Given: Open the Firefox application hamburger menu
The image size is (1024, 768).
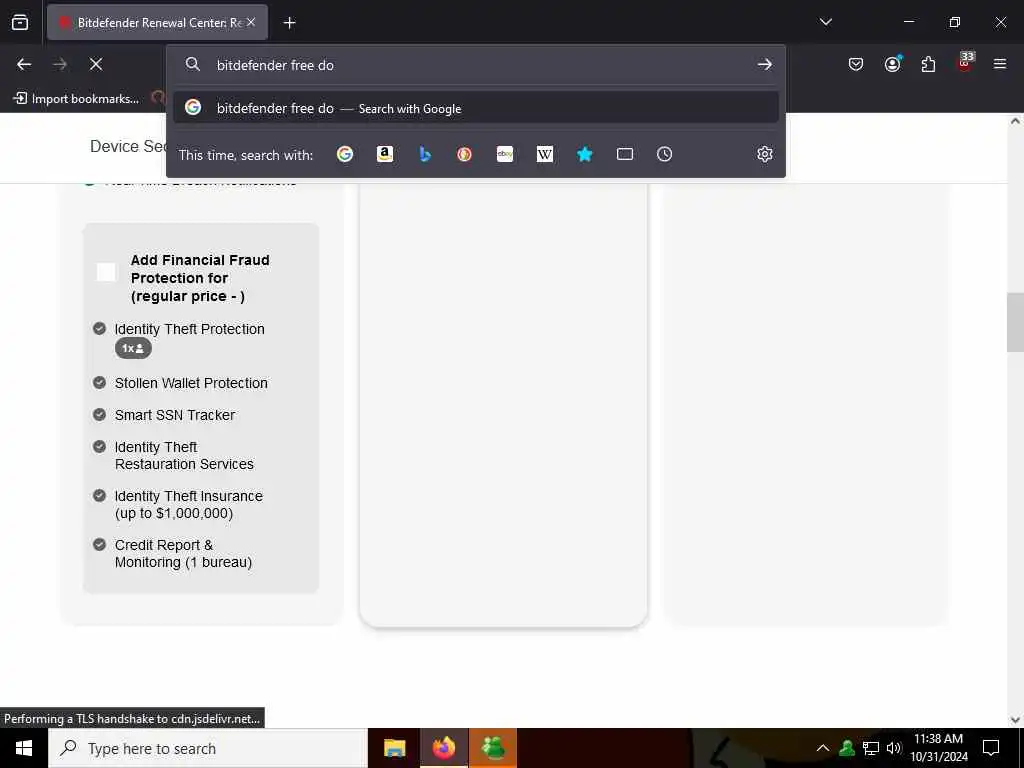Looking at the screenshot, I should pyautogui.click(x=1000, y=64).
